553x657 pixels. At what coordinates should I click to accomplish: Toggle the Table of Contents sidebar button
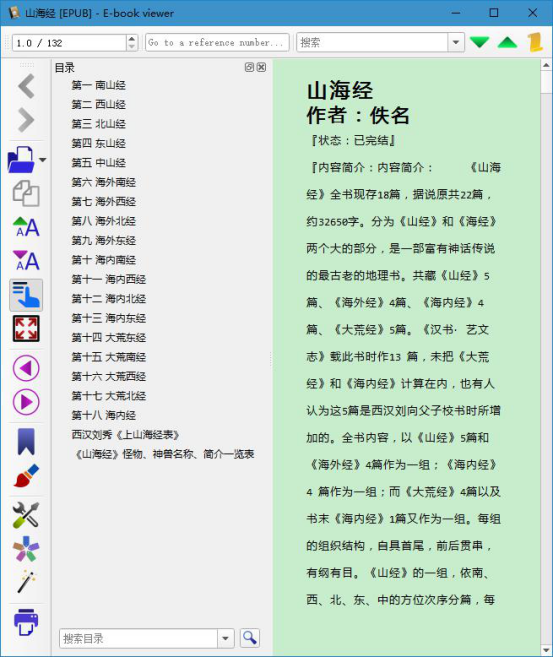tap(26, 295)
